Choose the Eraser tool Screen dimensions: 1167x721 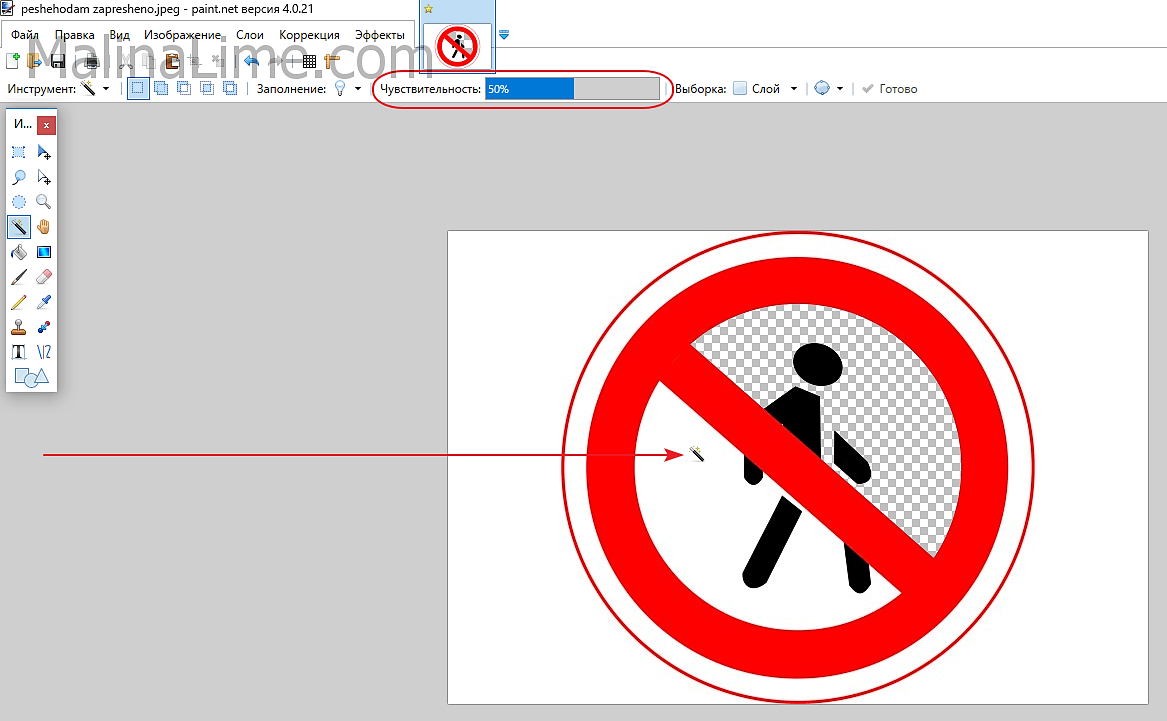(x=43, y=277)
